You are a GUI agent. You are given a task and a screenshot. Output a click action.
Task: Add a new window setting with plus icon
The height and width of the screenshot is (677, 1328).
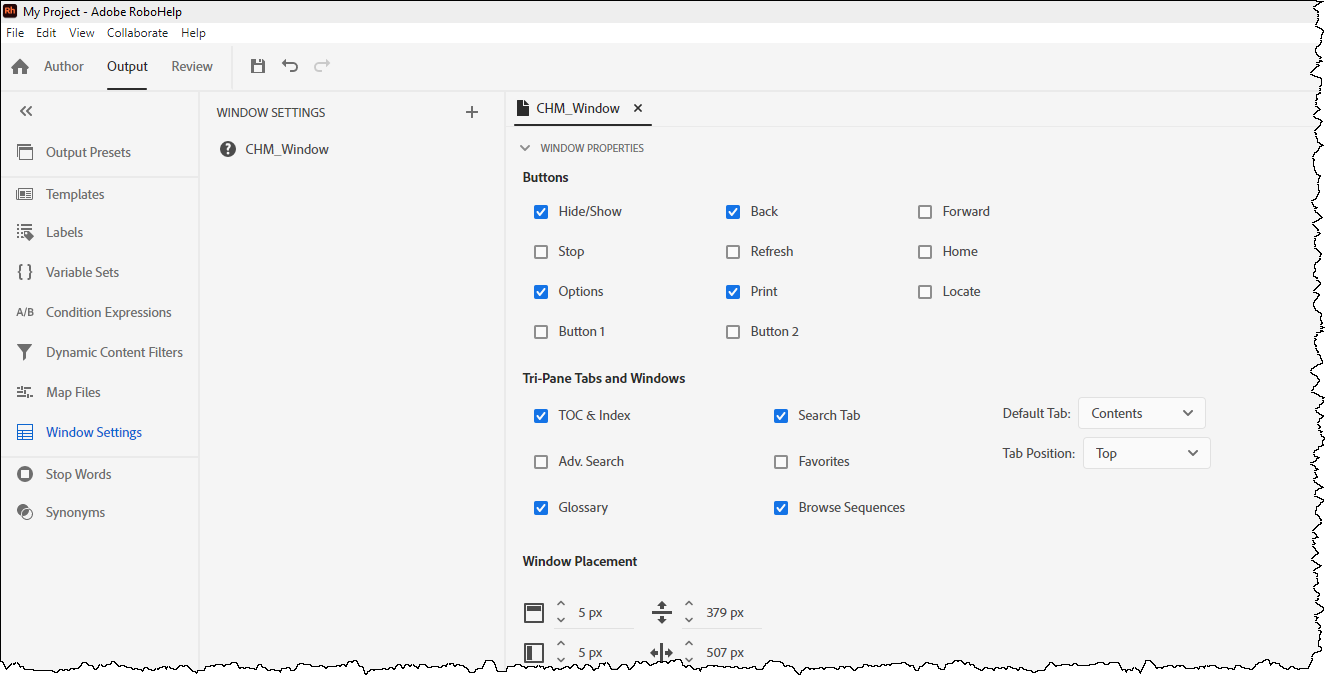tap(472, 112)
